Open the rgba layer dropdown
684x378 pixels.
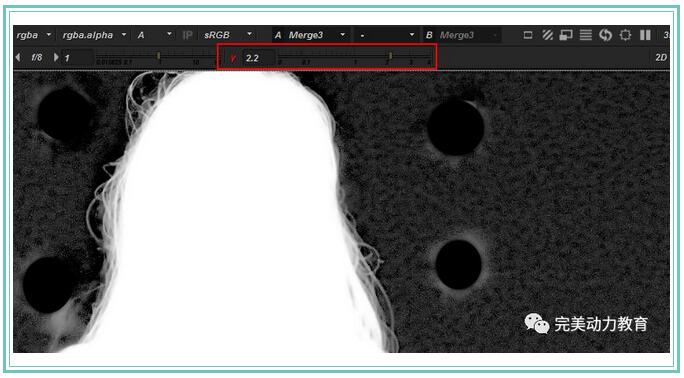34,35
